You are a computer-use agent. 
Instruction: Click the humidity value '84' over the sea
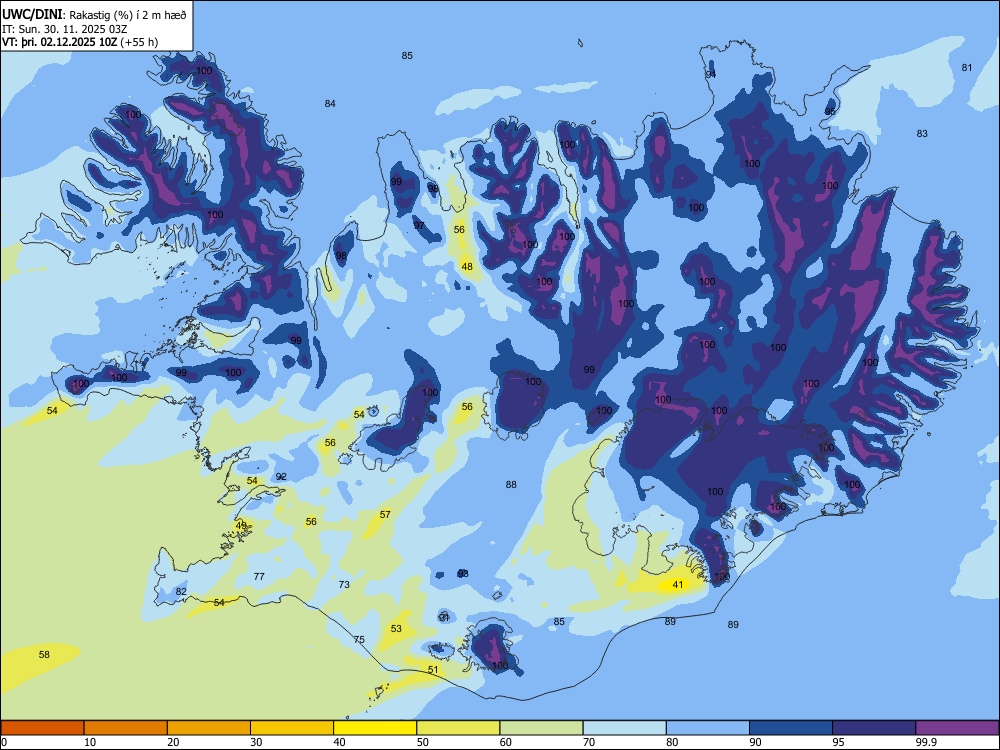coord(330,104)
